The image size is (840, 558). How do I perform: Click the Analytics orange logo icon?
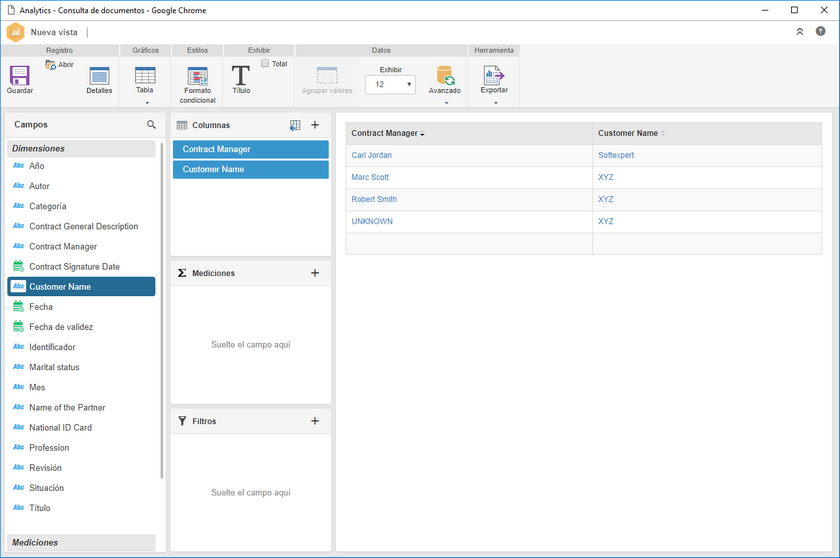pyautogui.click(x=16, y=32)
